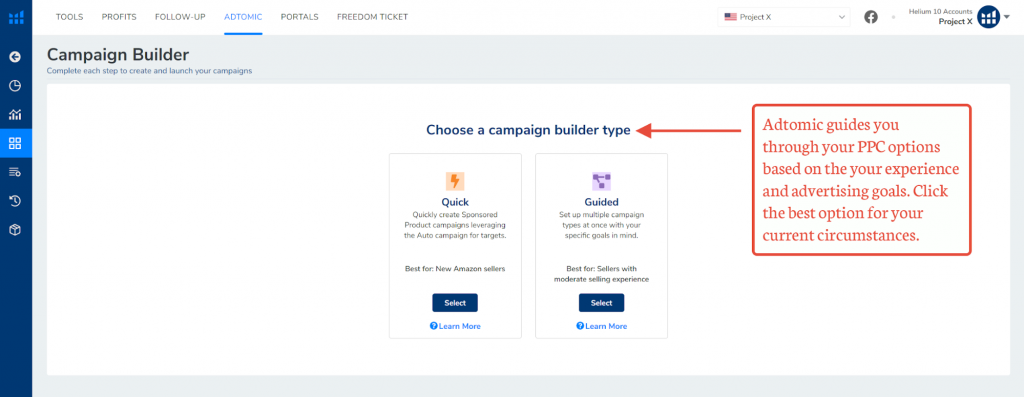This screenshot has width=1024, height=397.
Task: Click the purple Guided flowchart icon
Action: (x=601, y=181)
